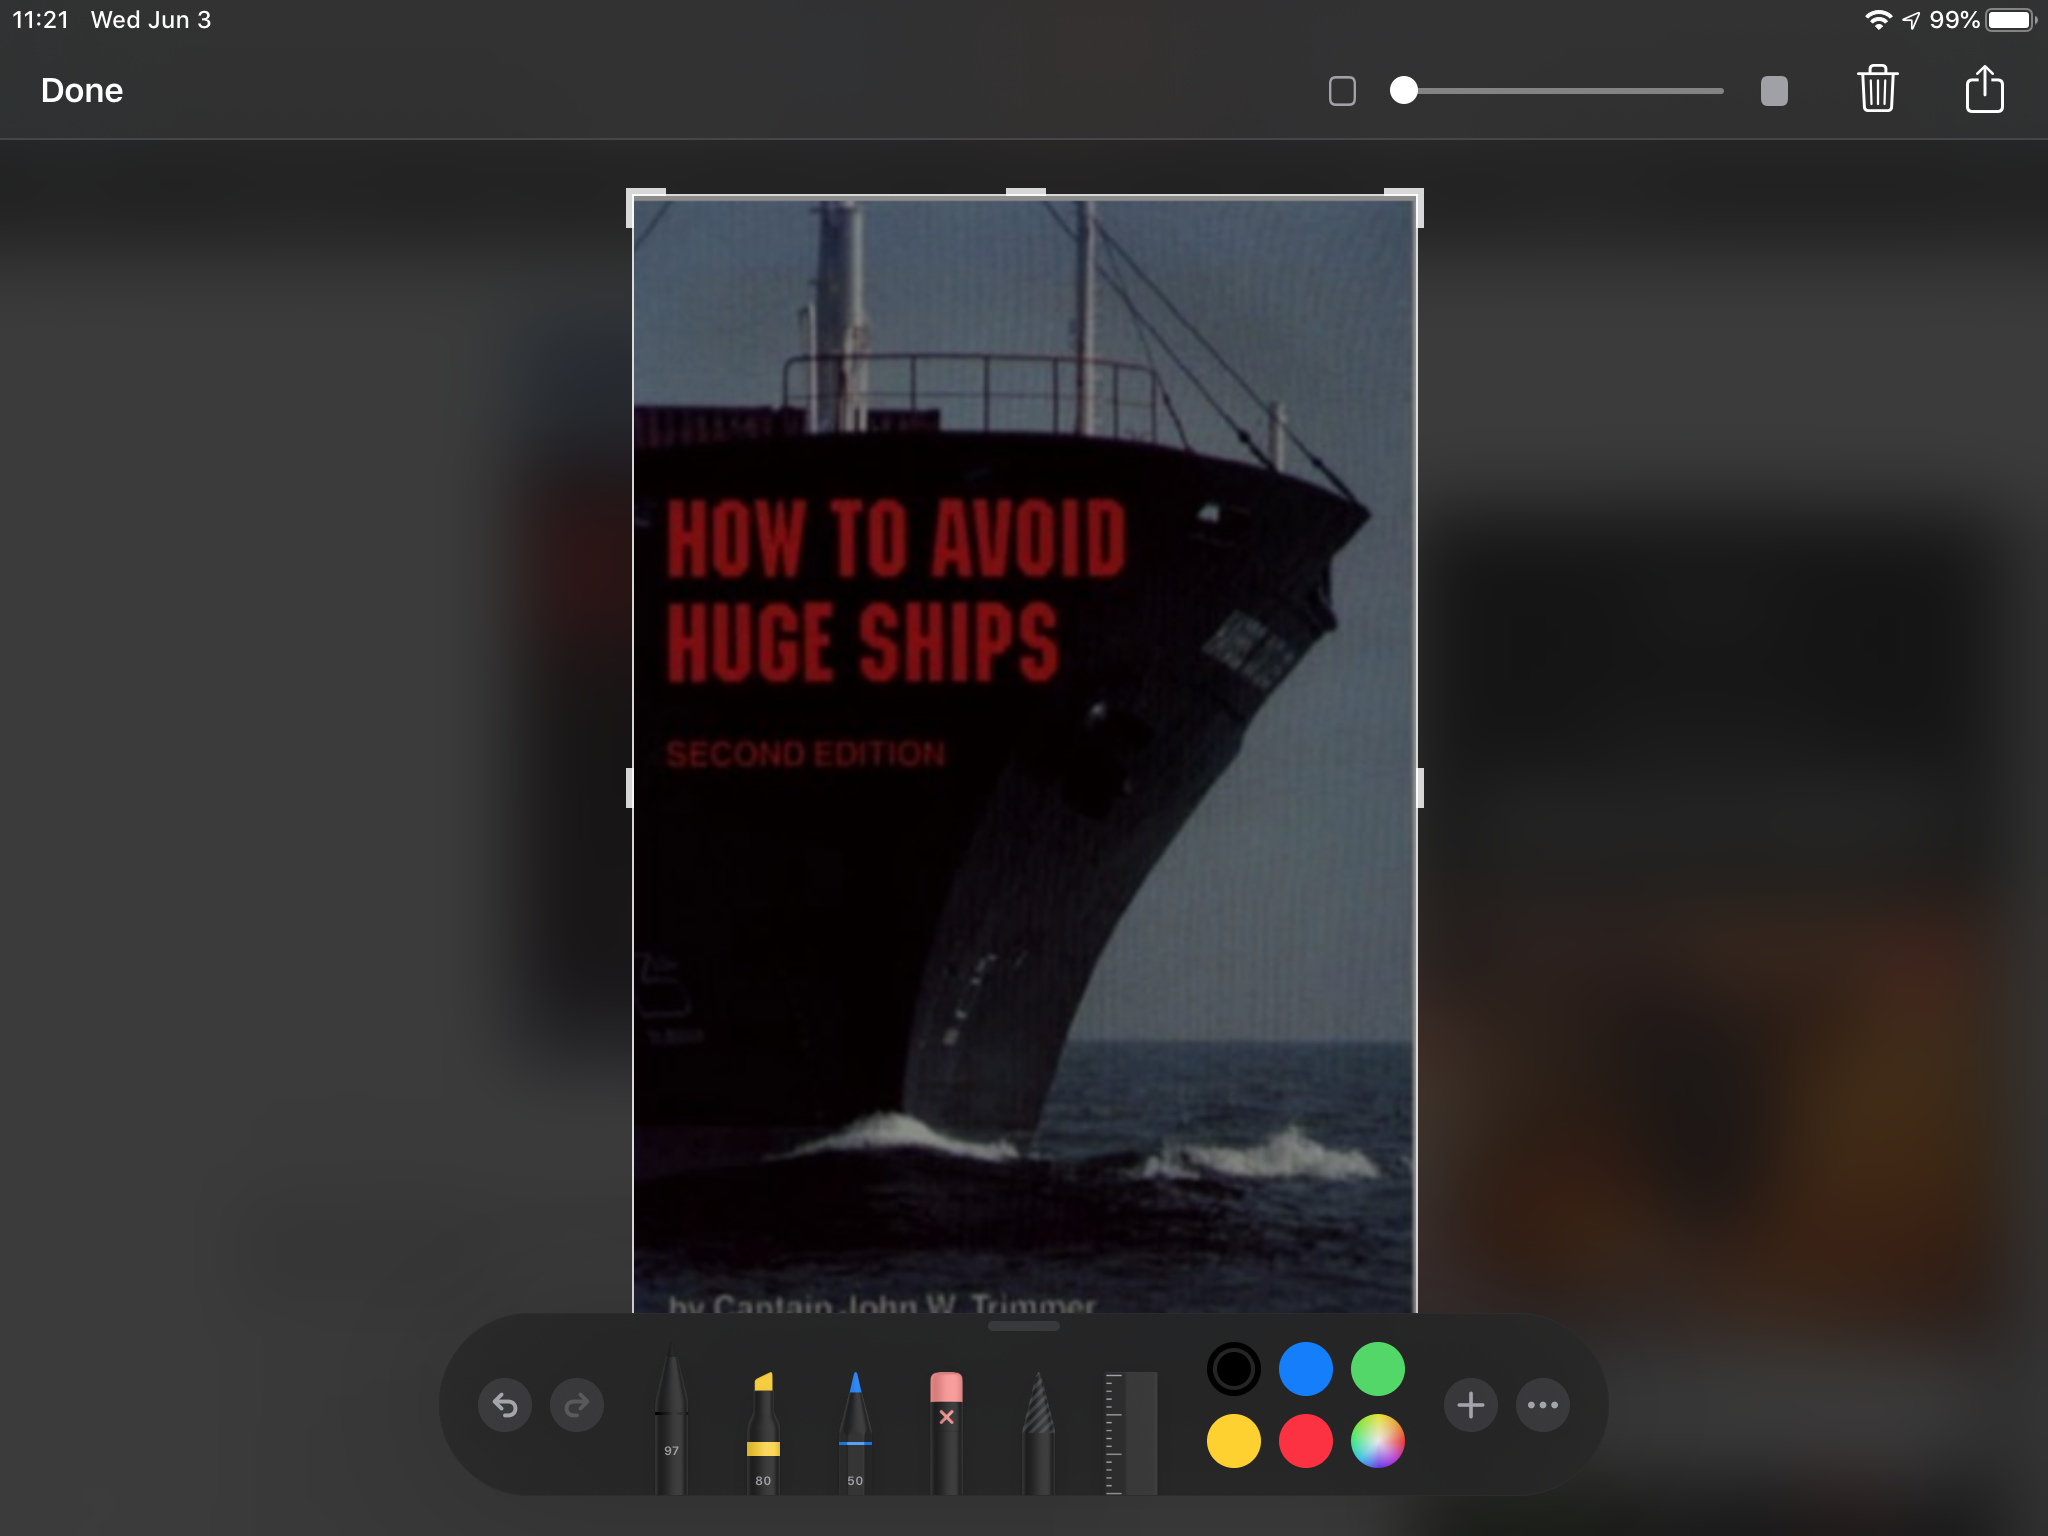The height and width of the screenshot is (1536, 2048).
Task: Undo the last markup stroke
Action: [505, 1405]
